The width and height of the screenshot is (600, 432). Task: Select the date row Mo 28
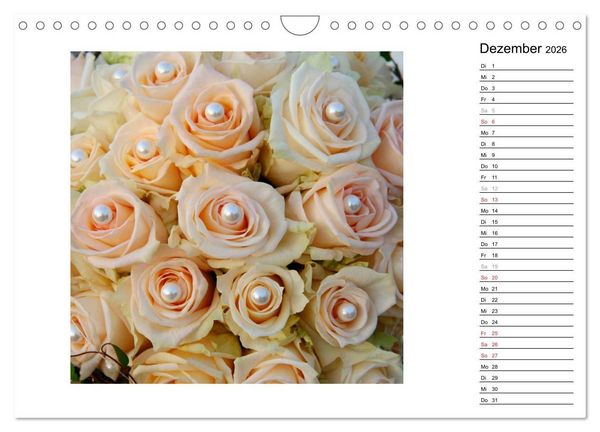[x=527, y=366]
